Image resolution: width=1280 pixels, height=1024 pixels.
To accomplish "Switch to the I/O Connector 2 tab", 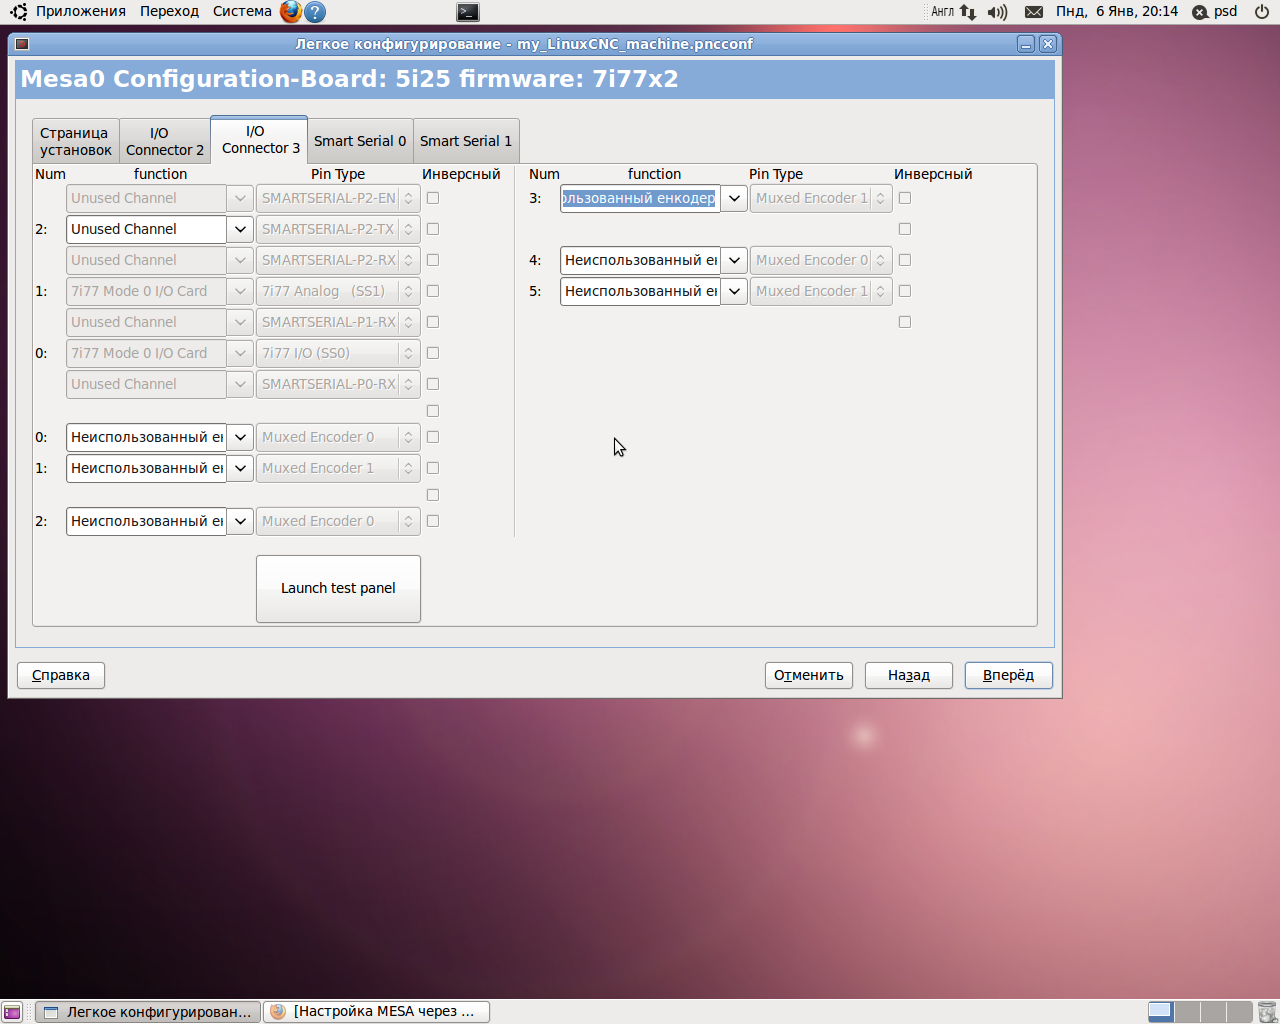I will tap(165, 141).
